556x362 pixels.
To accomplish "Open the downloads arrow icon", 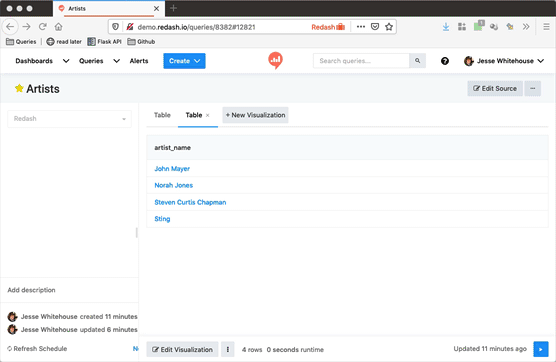I will coord(446,27).
